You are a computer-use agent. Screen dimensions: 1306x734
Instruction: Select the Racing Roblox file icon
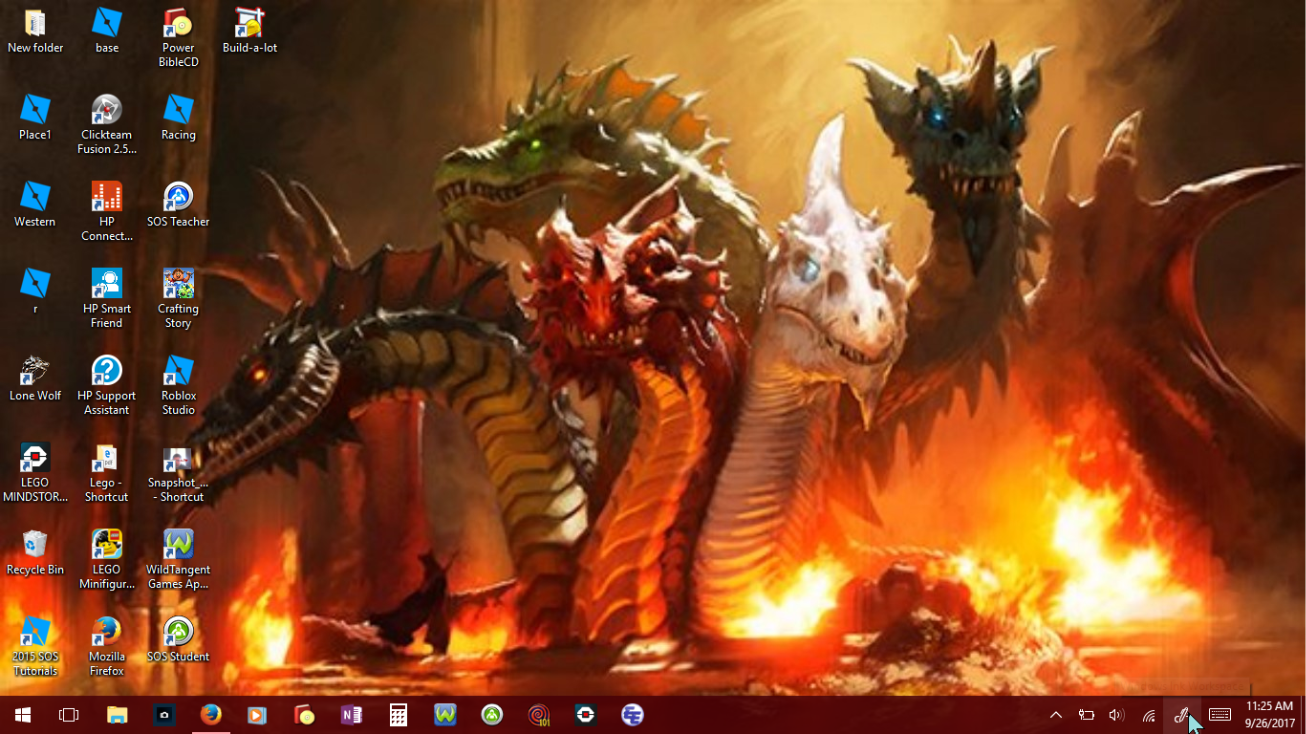pyautogui.click(x=178, y=118)
